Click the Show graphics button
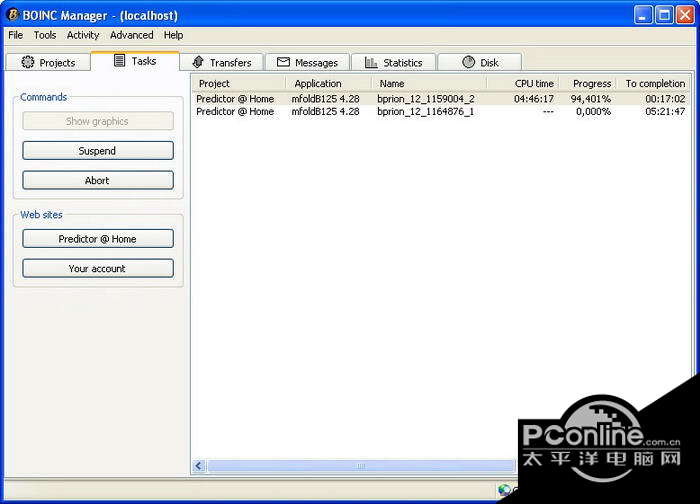The image size is (700, 504). coord(98,121)
